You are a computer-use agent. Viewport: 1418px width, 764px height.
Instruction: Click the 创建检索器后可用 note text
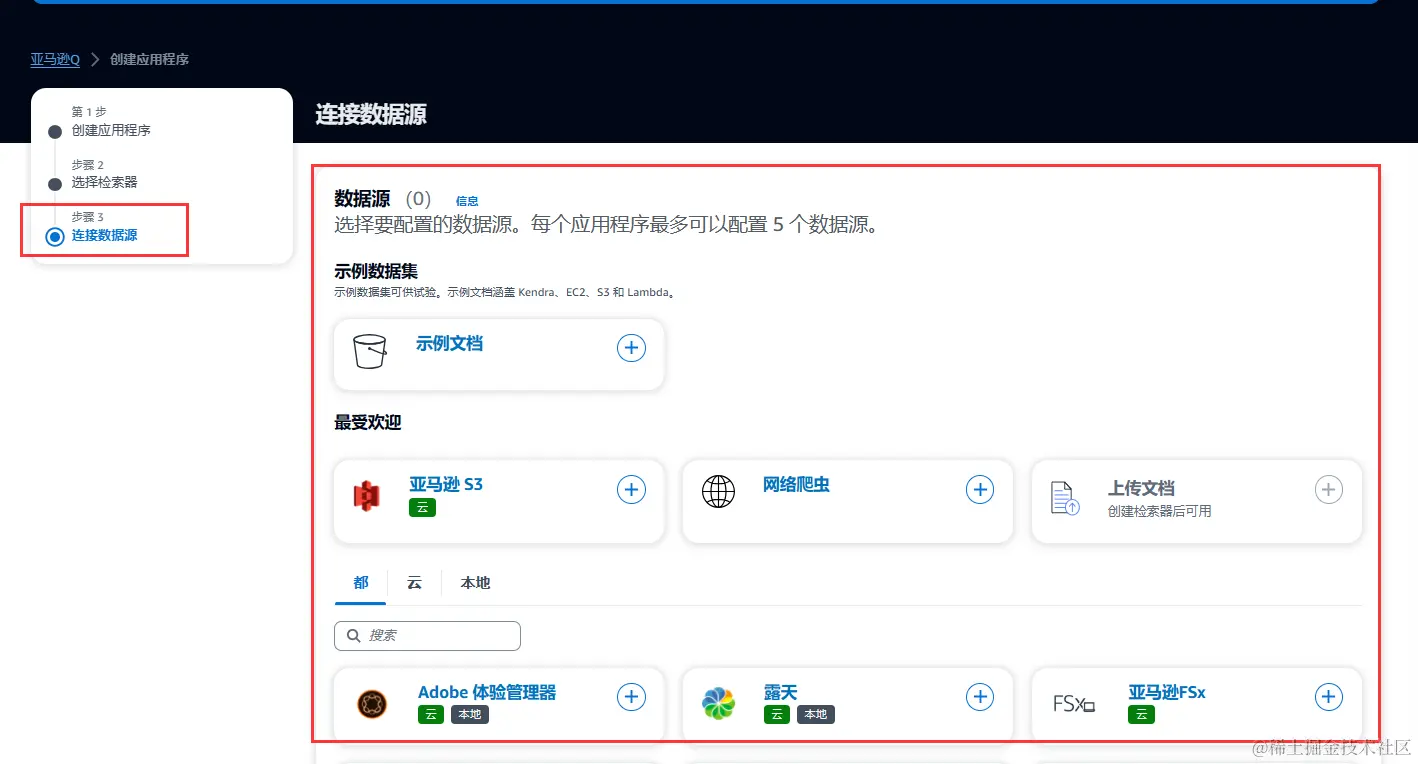(1159, 511)
